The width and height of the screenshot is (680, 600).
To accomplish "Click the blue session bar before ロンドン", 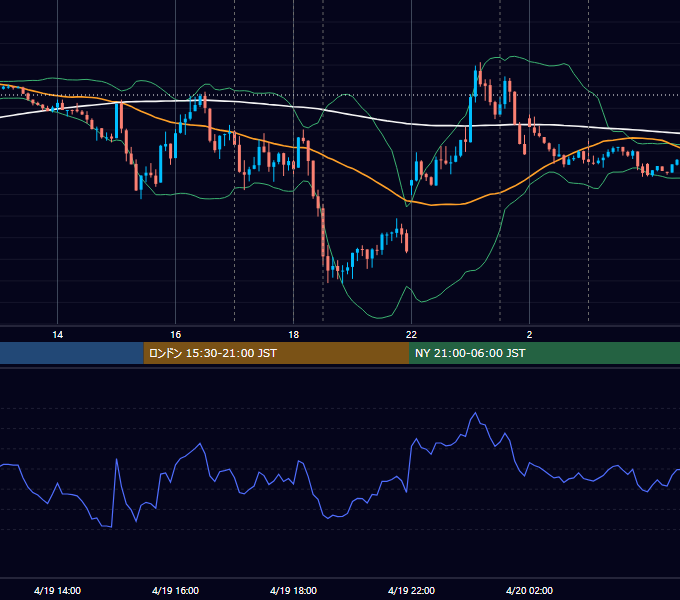I will click(x=72, y=353).
